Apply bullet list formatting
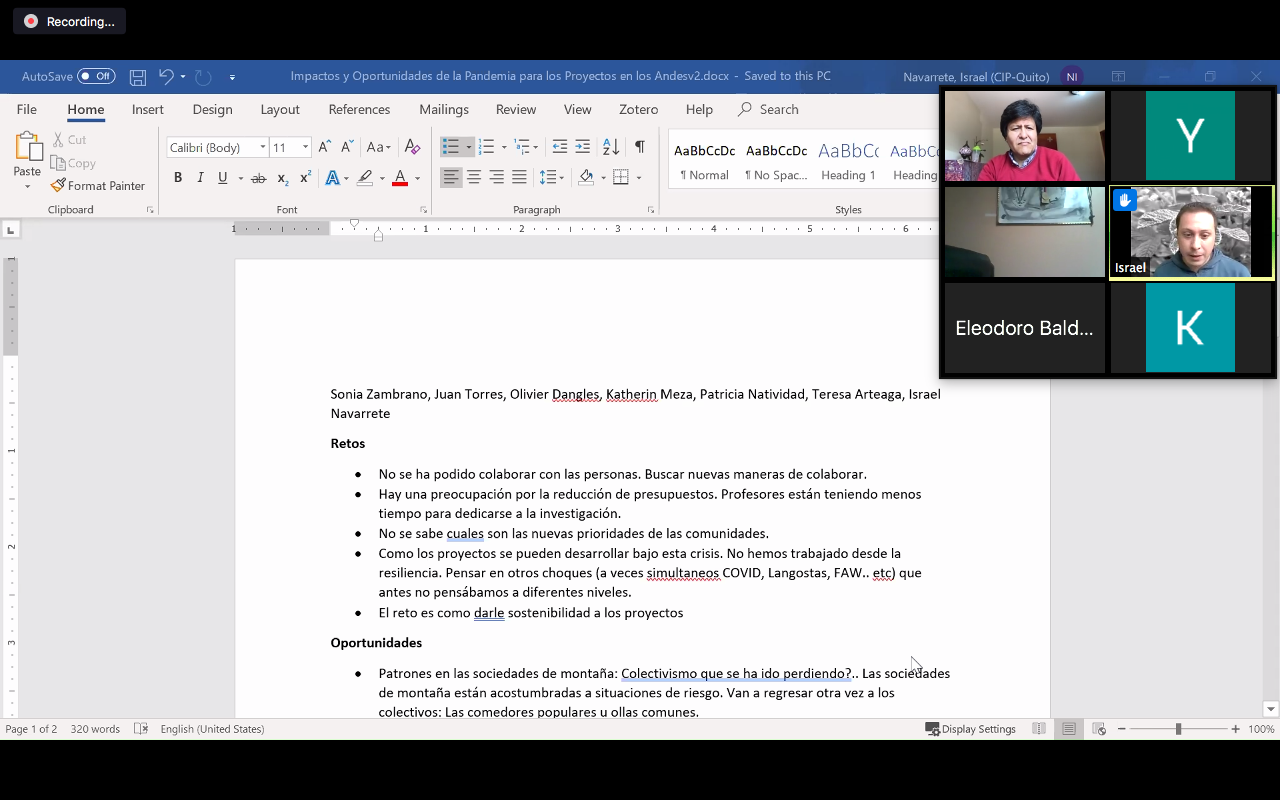Viewport: 1280px width, 800px height. 451,147
